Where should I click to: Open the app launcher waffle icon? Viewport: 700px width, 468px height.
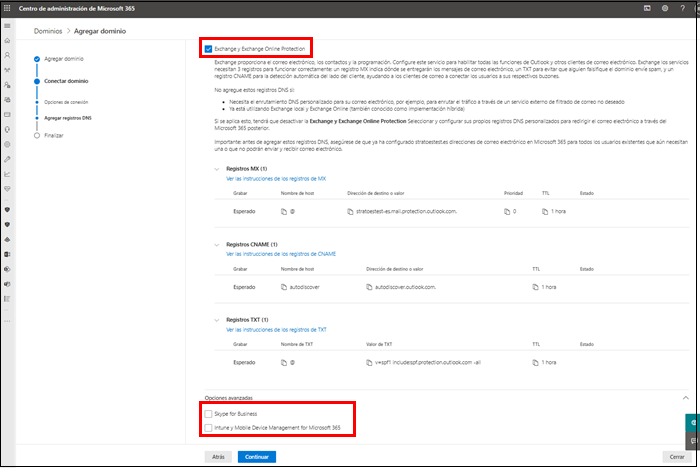[7, 8]
